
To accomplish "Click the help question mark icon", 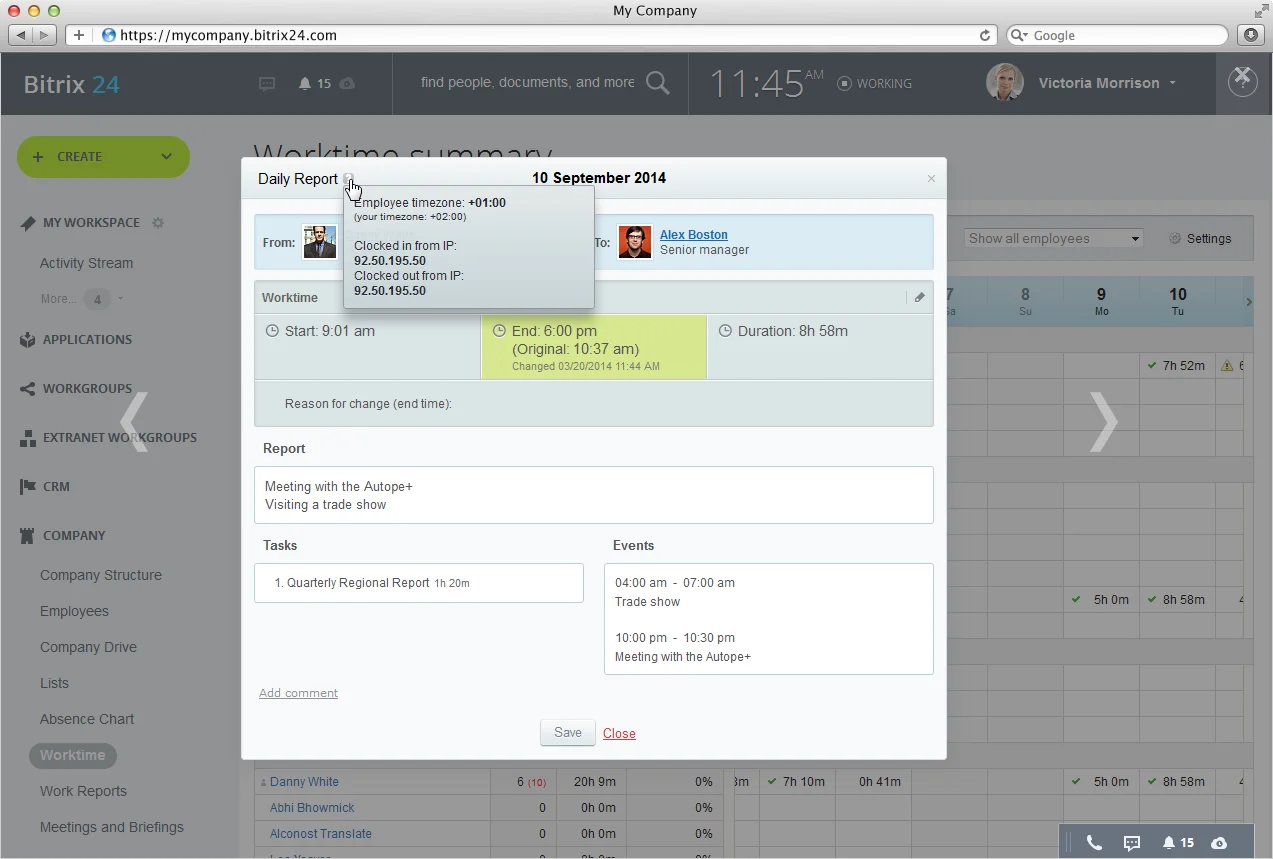I will [x=1242, y=85].
